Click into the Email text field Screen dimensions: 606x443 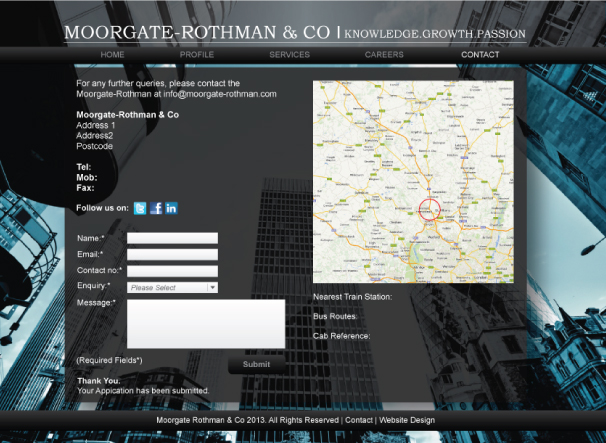click(172, 255)
